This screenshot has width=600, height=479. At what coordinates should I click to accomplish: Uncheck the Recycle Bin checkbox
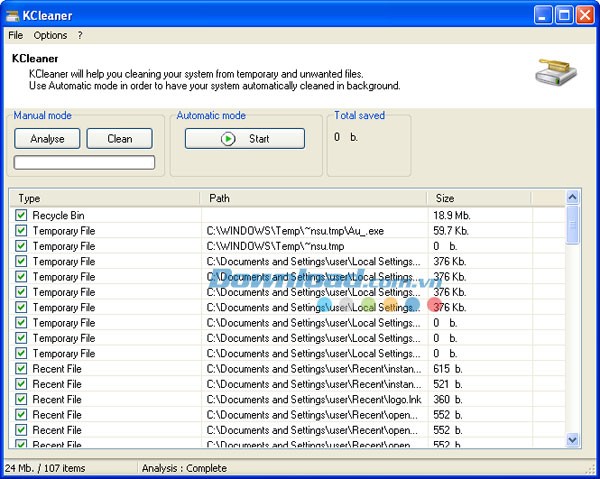[x=21, y=215]
